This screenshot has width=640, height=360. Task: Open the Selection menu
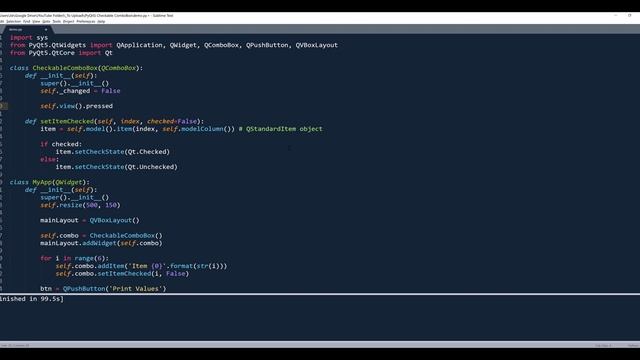[x=13, y=21]
